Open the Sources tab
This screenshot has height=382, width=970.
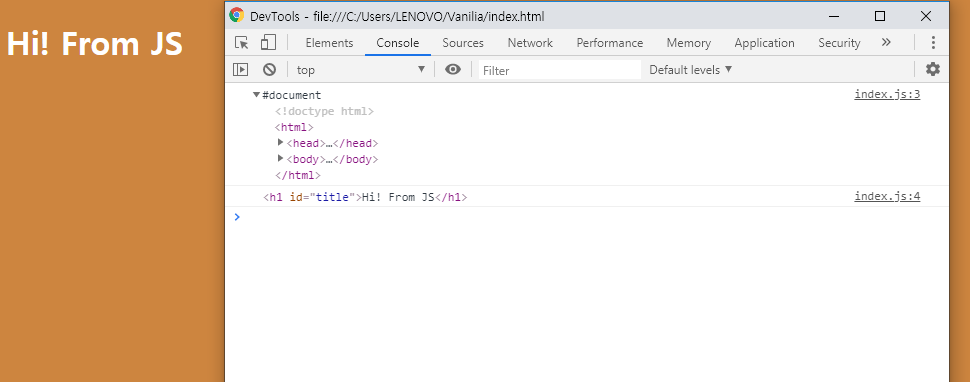(463, 43)
